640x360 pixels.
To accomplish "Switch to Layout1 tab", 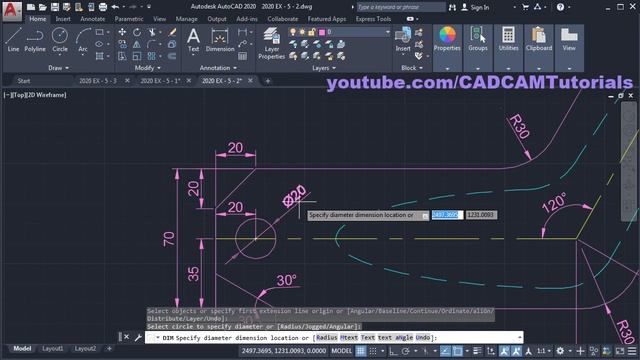I will tap(53, 349).
